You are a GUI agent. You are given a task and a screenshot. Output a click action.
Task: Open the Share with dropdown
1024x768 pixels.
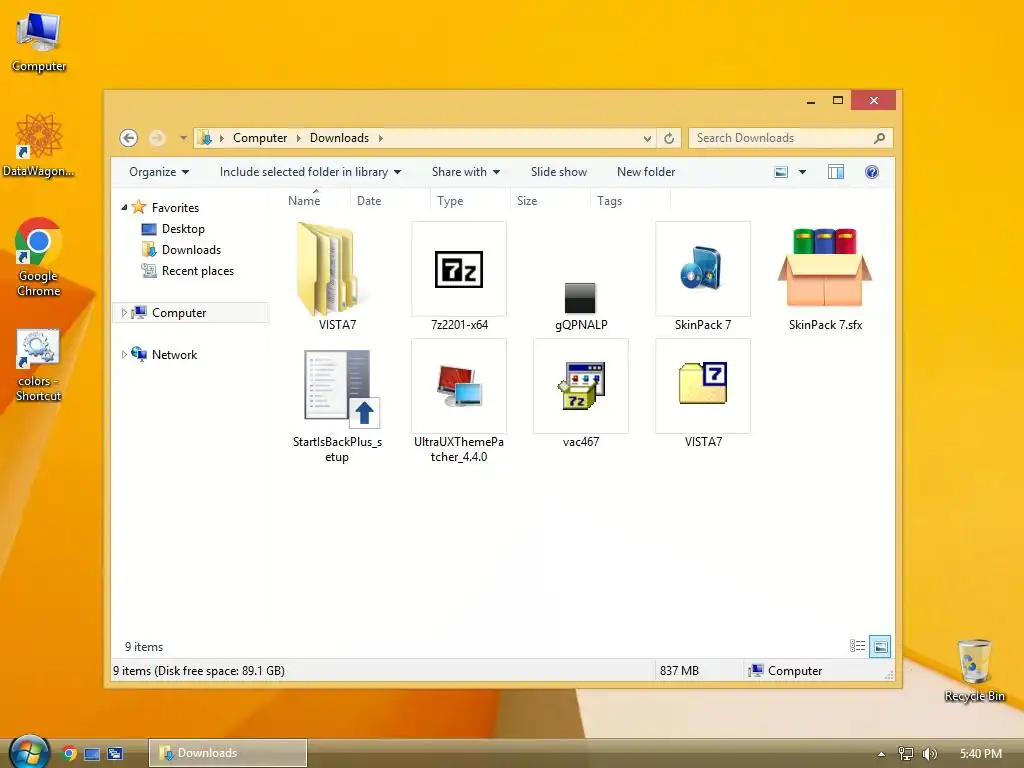(x=466, y=172)
